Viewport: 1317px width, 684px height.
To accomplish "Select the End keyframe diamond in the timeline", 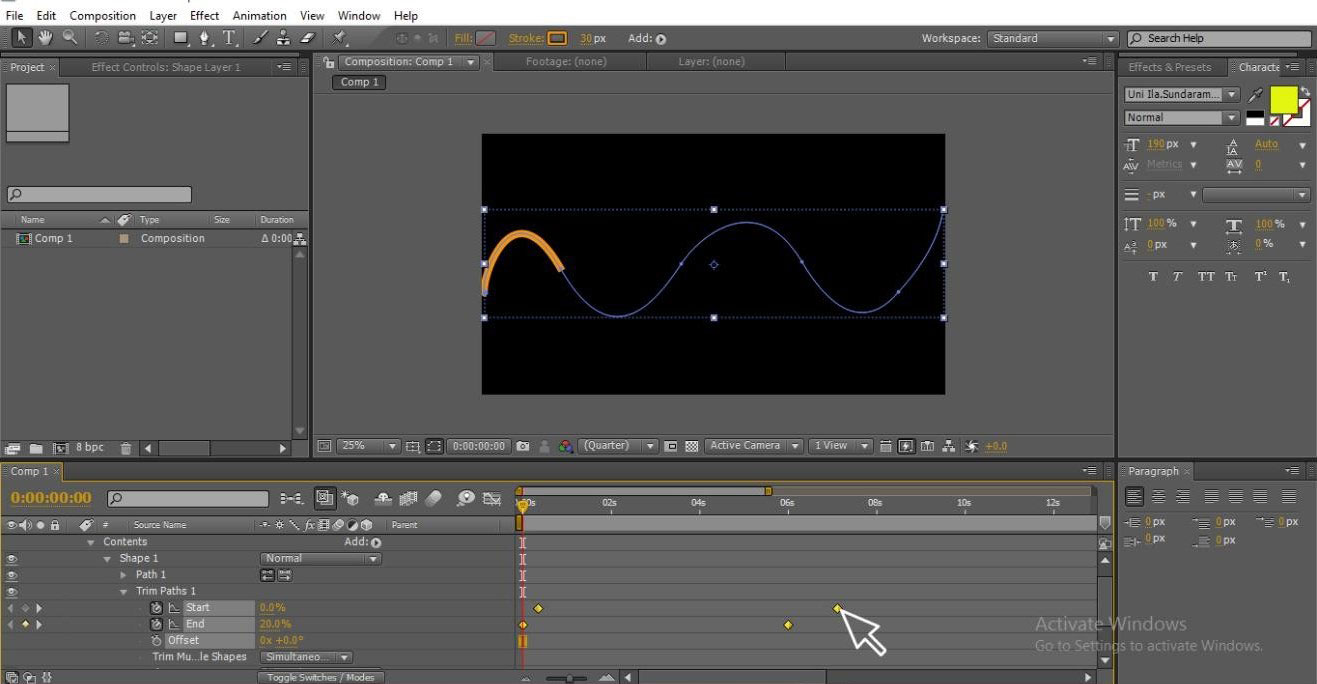I will tap(788, 624).
